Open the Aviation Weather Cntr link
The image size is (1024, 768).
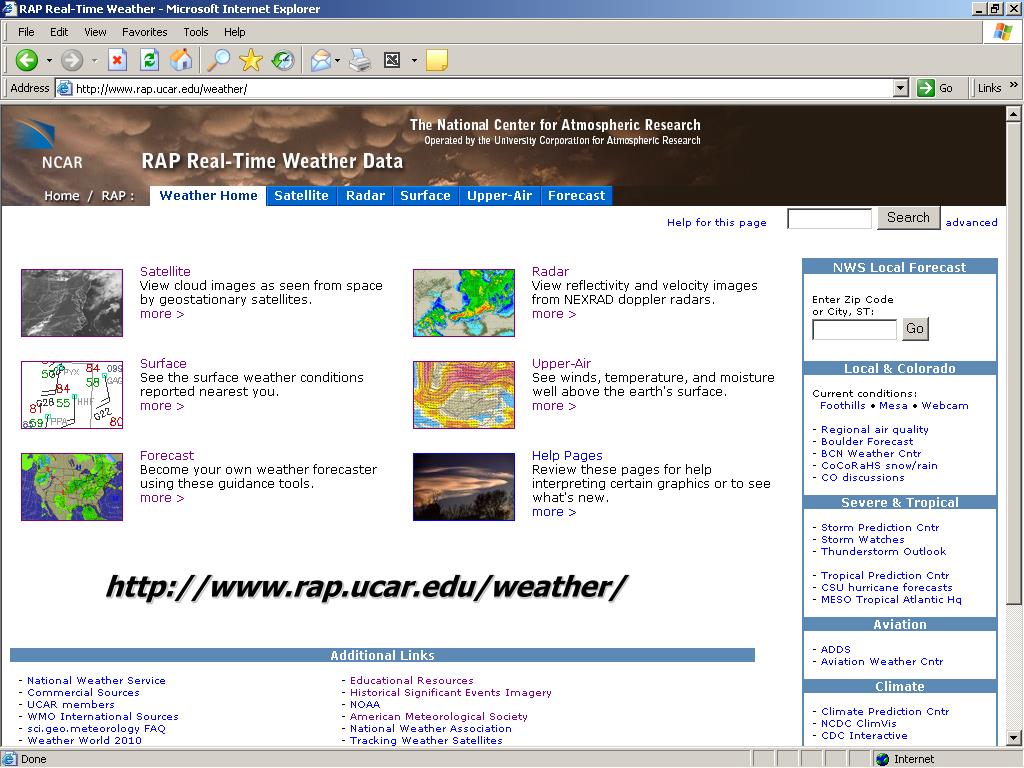click(882, 662)
